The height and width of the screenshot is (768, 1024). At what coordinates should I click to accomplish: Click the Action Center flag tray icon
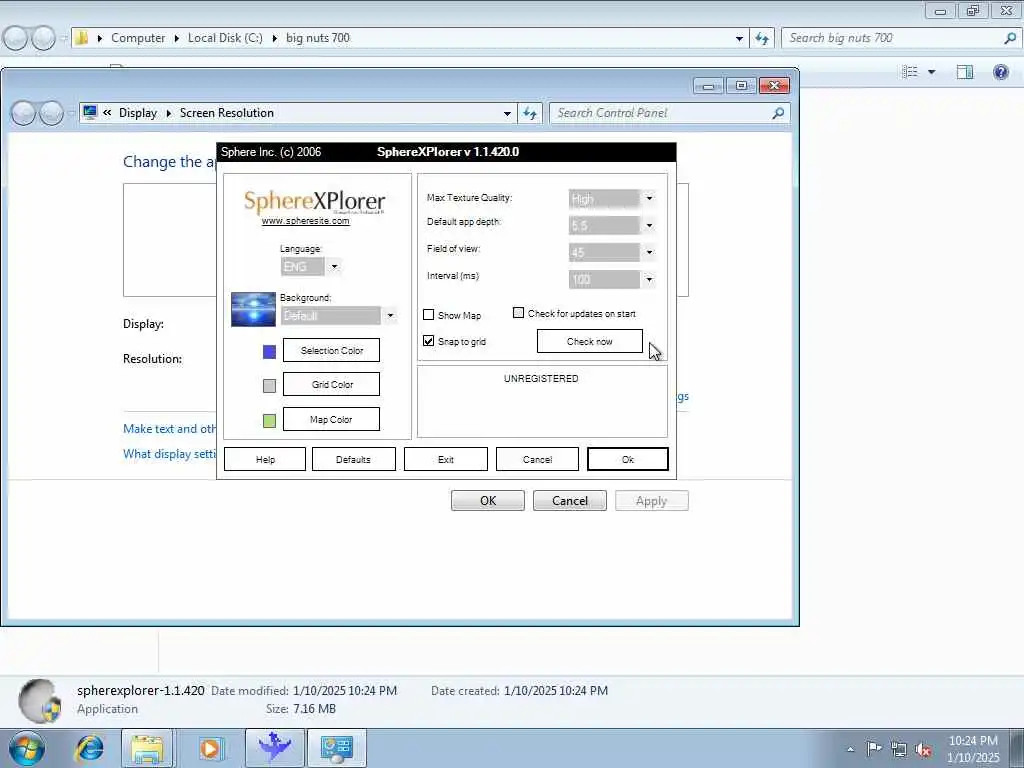click(874, 748)
